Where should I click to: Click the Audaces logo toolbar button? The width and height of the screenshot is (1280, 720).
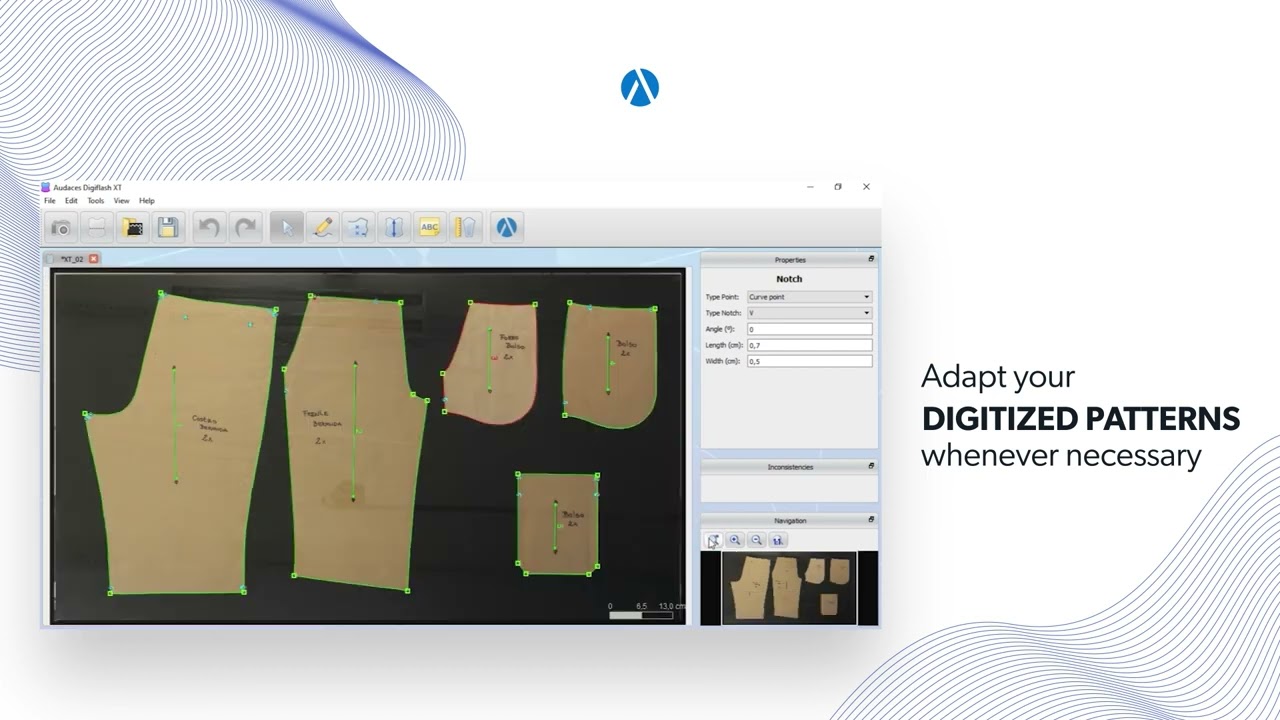(507, 228)
